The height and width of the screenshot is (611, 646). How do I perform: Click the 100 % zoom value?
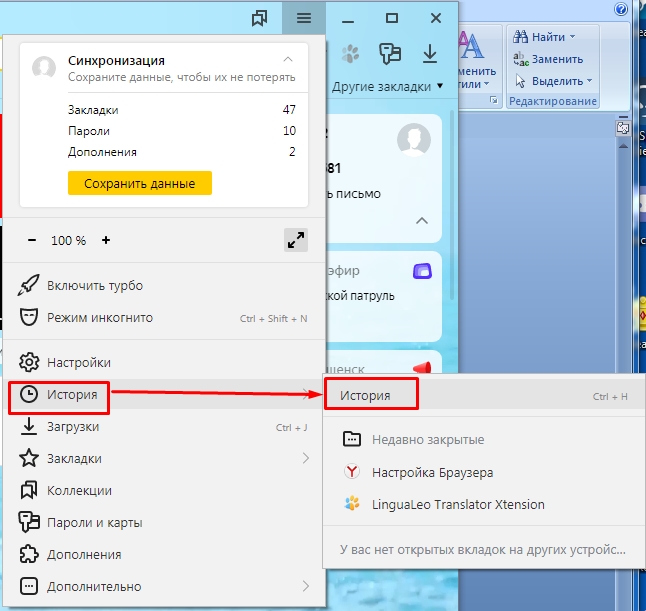tap(68, 241)
